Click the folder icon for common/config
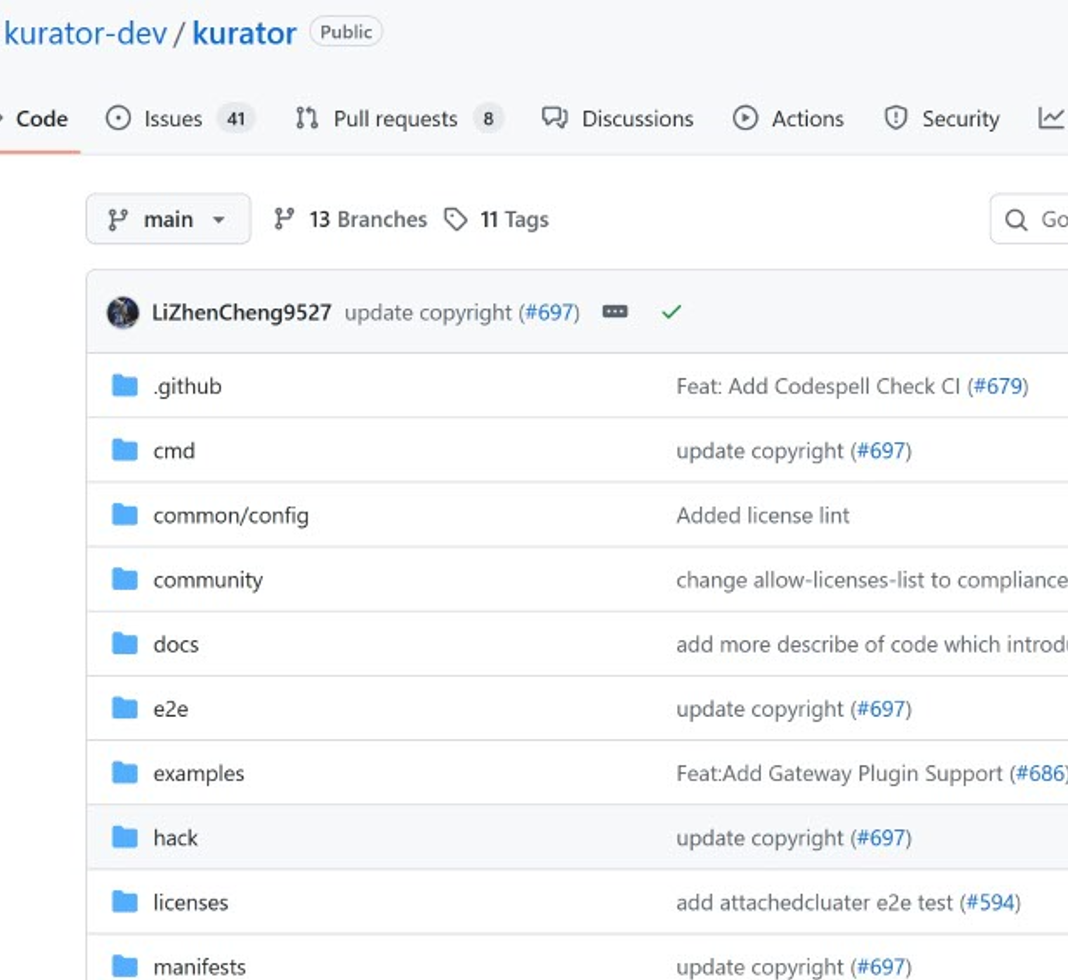Image resolution: width=1068 pixels, height=980 pixels. click(125, 514)
